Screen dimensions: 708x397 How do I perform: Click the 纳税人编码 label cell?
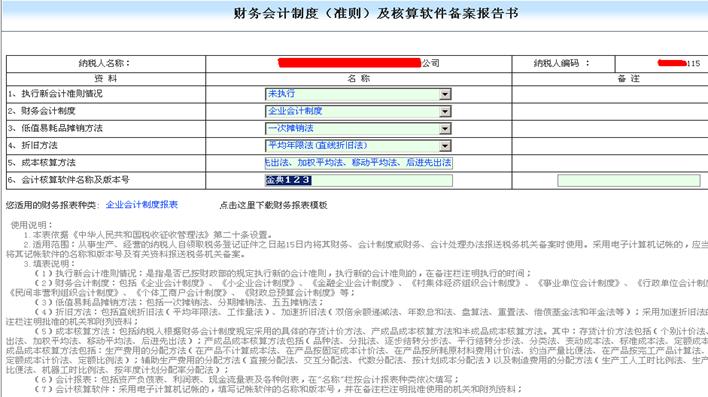(563, 63)
